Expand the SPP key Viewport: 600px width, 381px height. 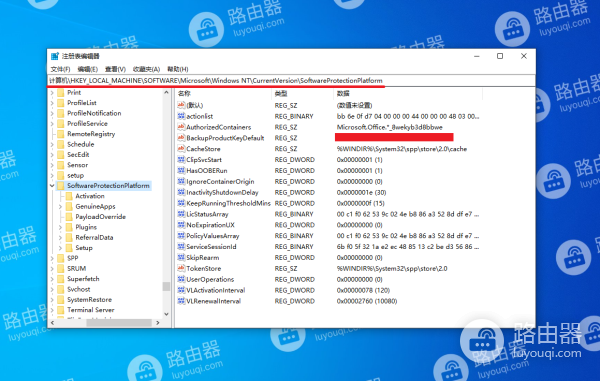[x=52, y=258]
